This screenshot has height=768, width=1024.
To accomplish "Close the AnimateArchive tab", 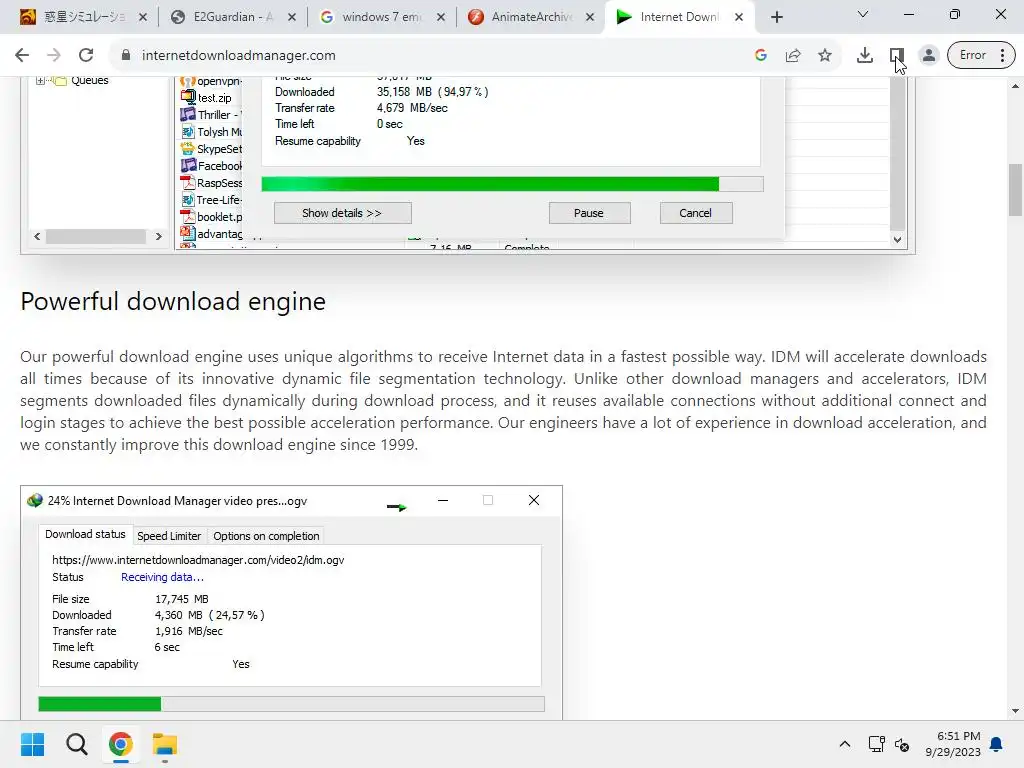I will [590, 17].
